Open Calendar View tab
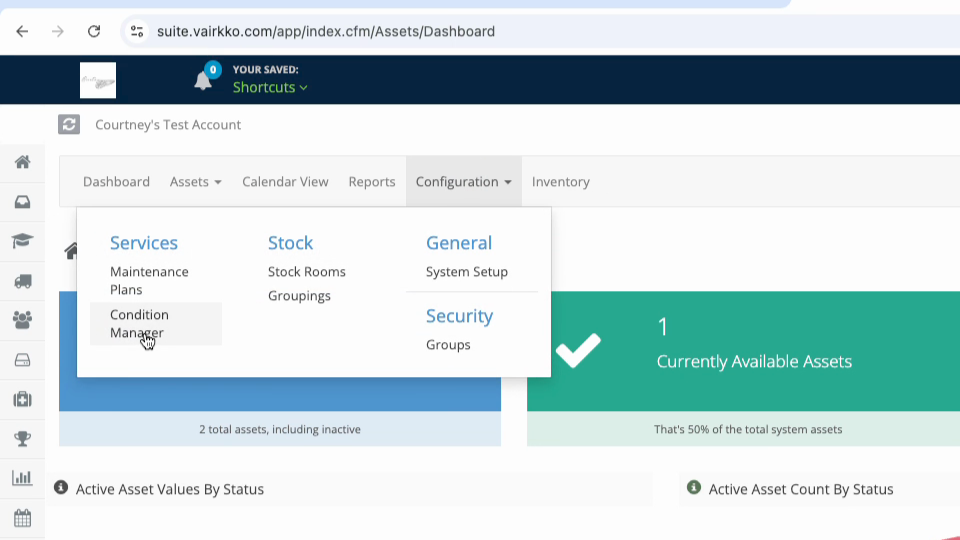The height and width of the screenshot is (540, 960). (x=285, y=182)
